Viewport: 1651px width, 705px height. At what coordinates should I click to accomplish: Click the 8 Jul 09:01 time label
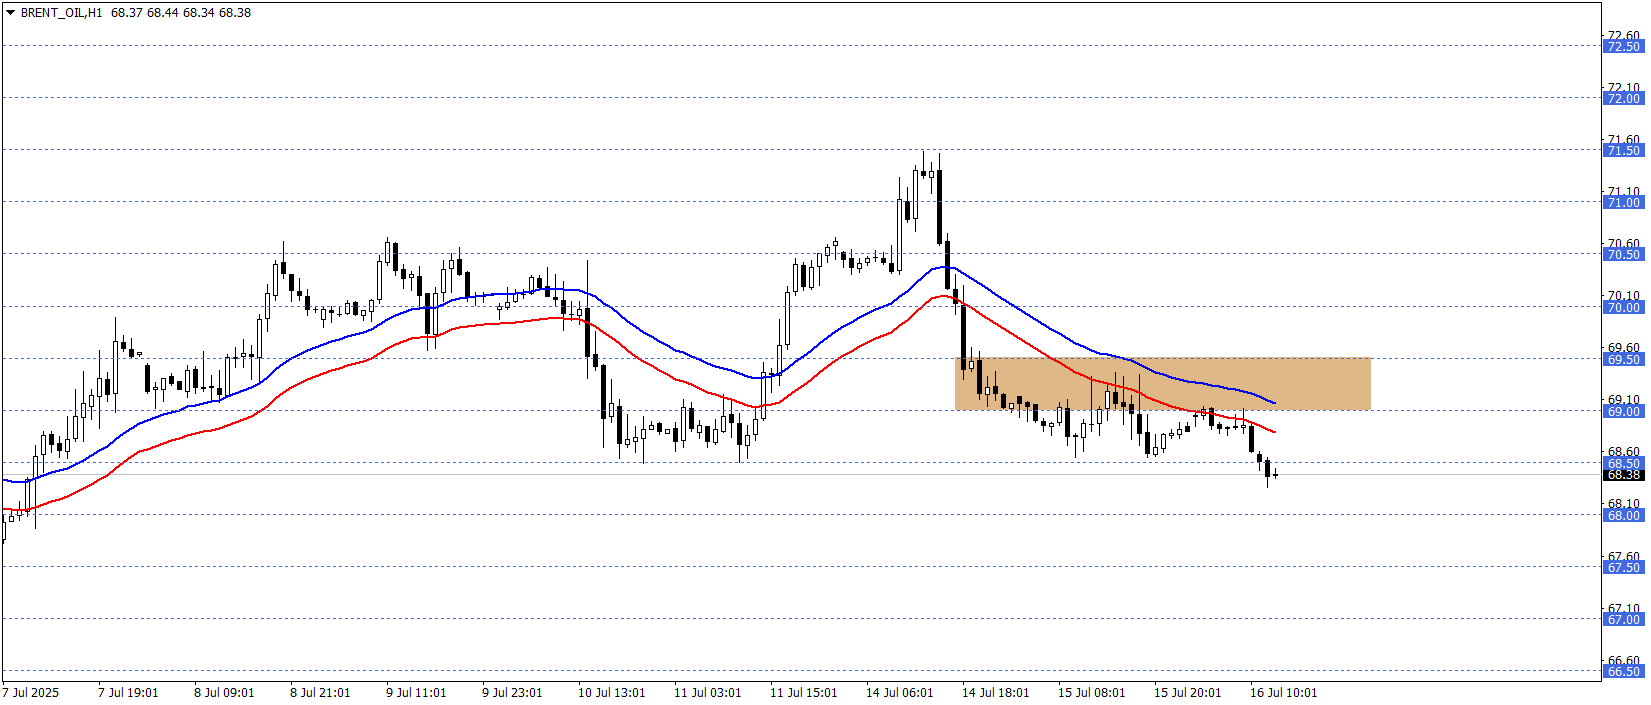click(224, 692)
